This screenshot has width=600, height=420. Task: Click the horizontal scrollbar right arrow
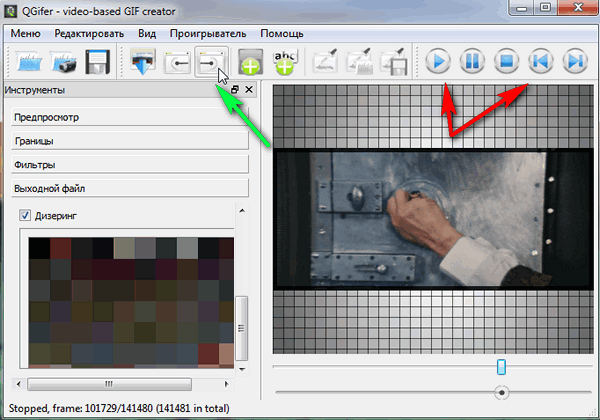coord(227,384)
